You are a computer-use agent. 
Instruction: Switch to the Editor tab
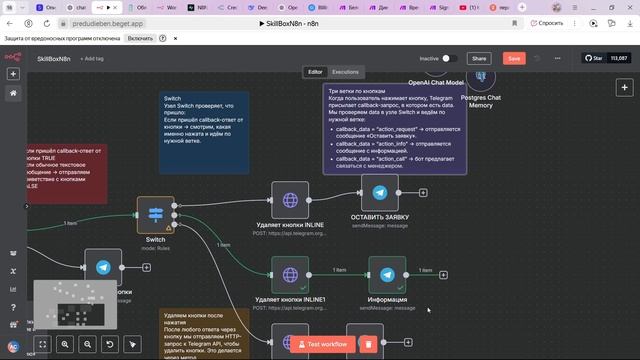coord(315,72)
